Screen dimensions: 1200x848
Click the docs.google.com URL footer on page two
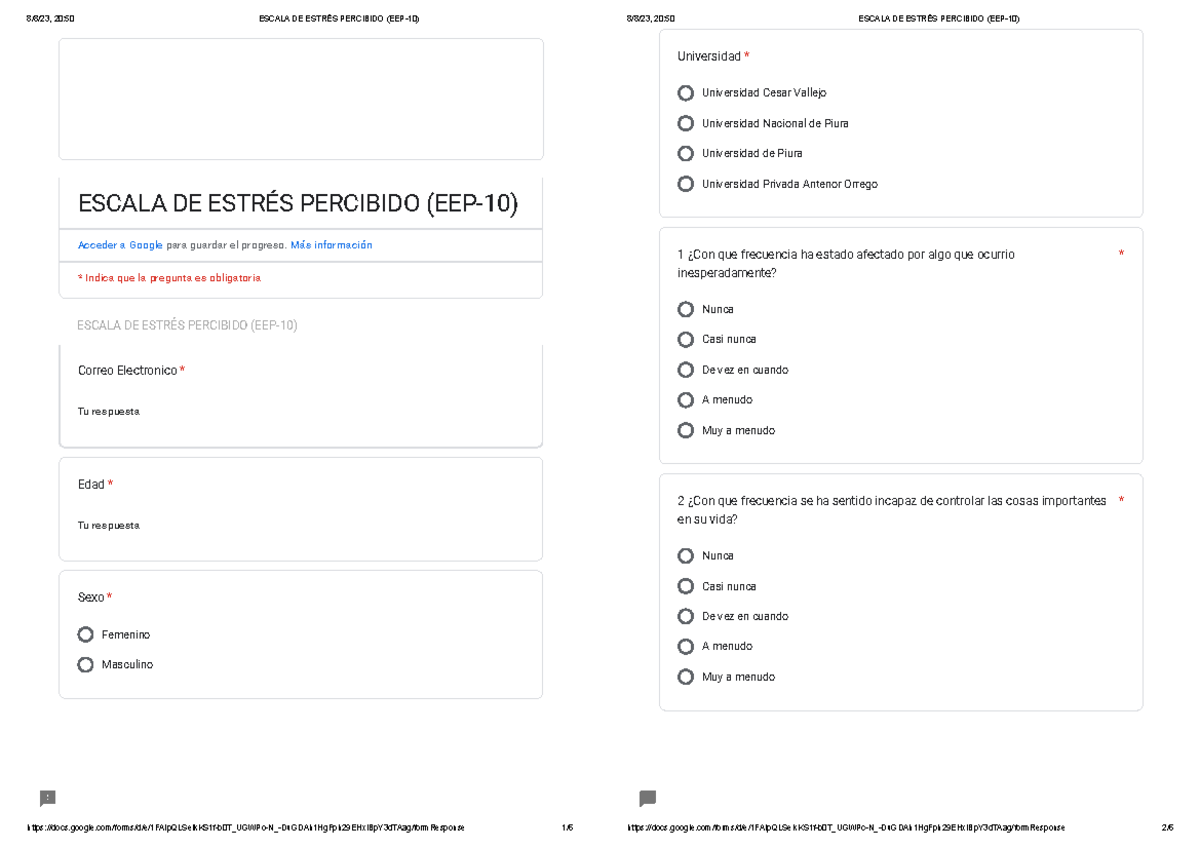[x=846, y=828]
